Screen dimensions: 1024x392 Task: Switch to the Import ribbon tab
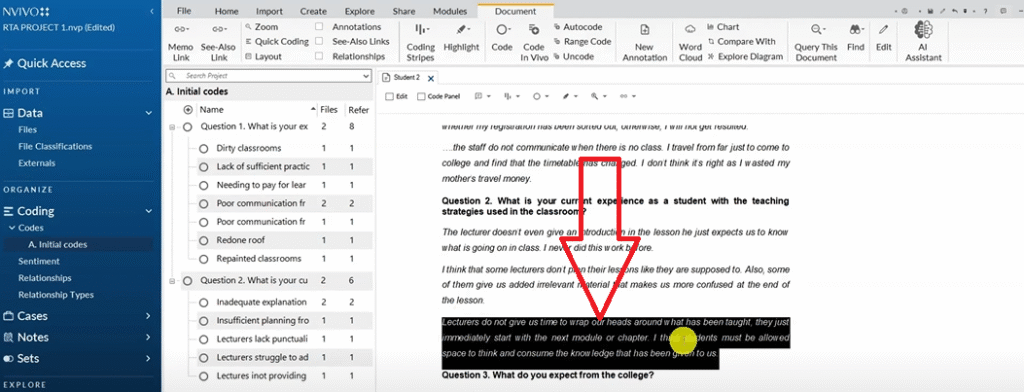(x=270, y=11)
